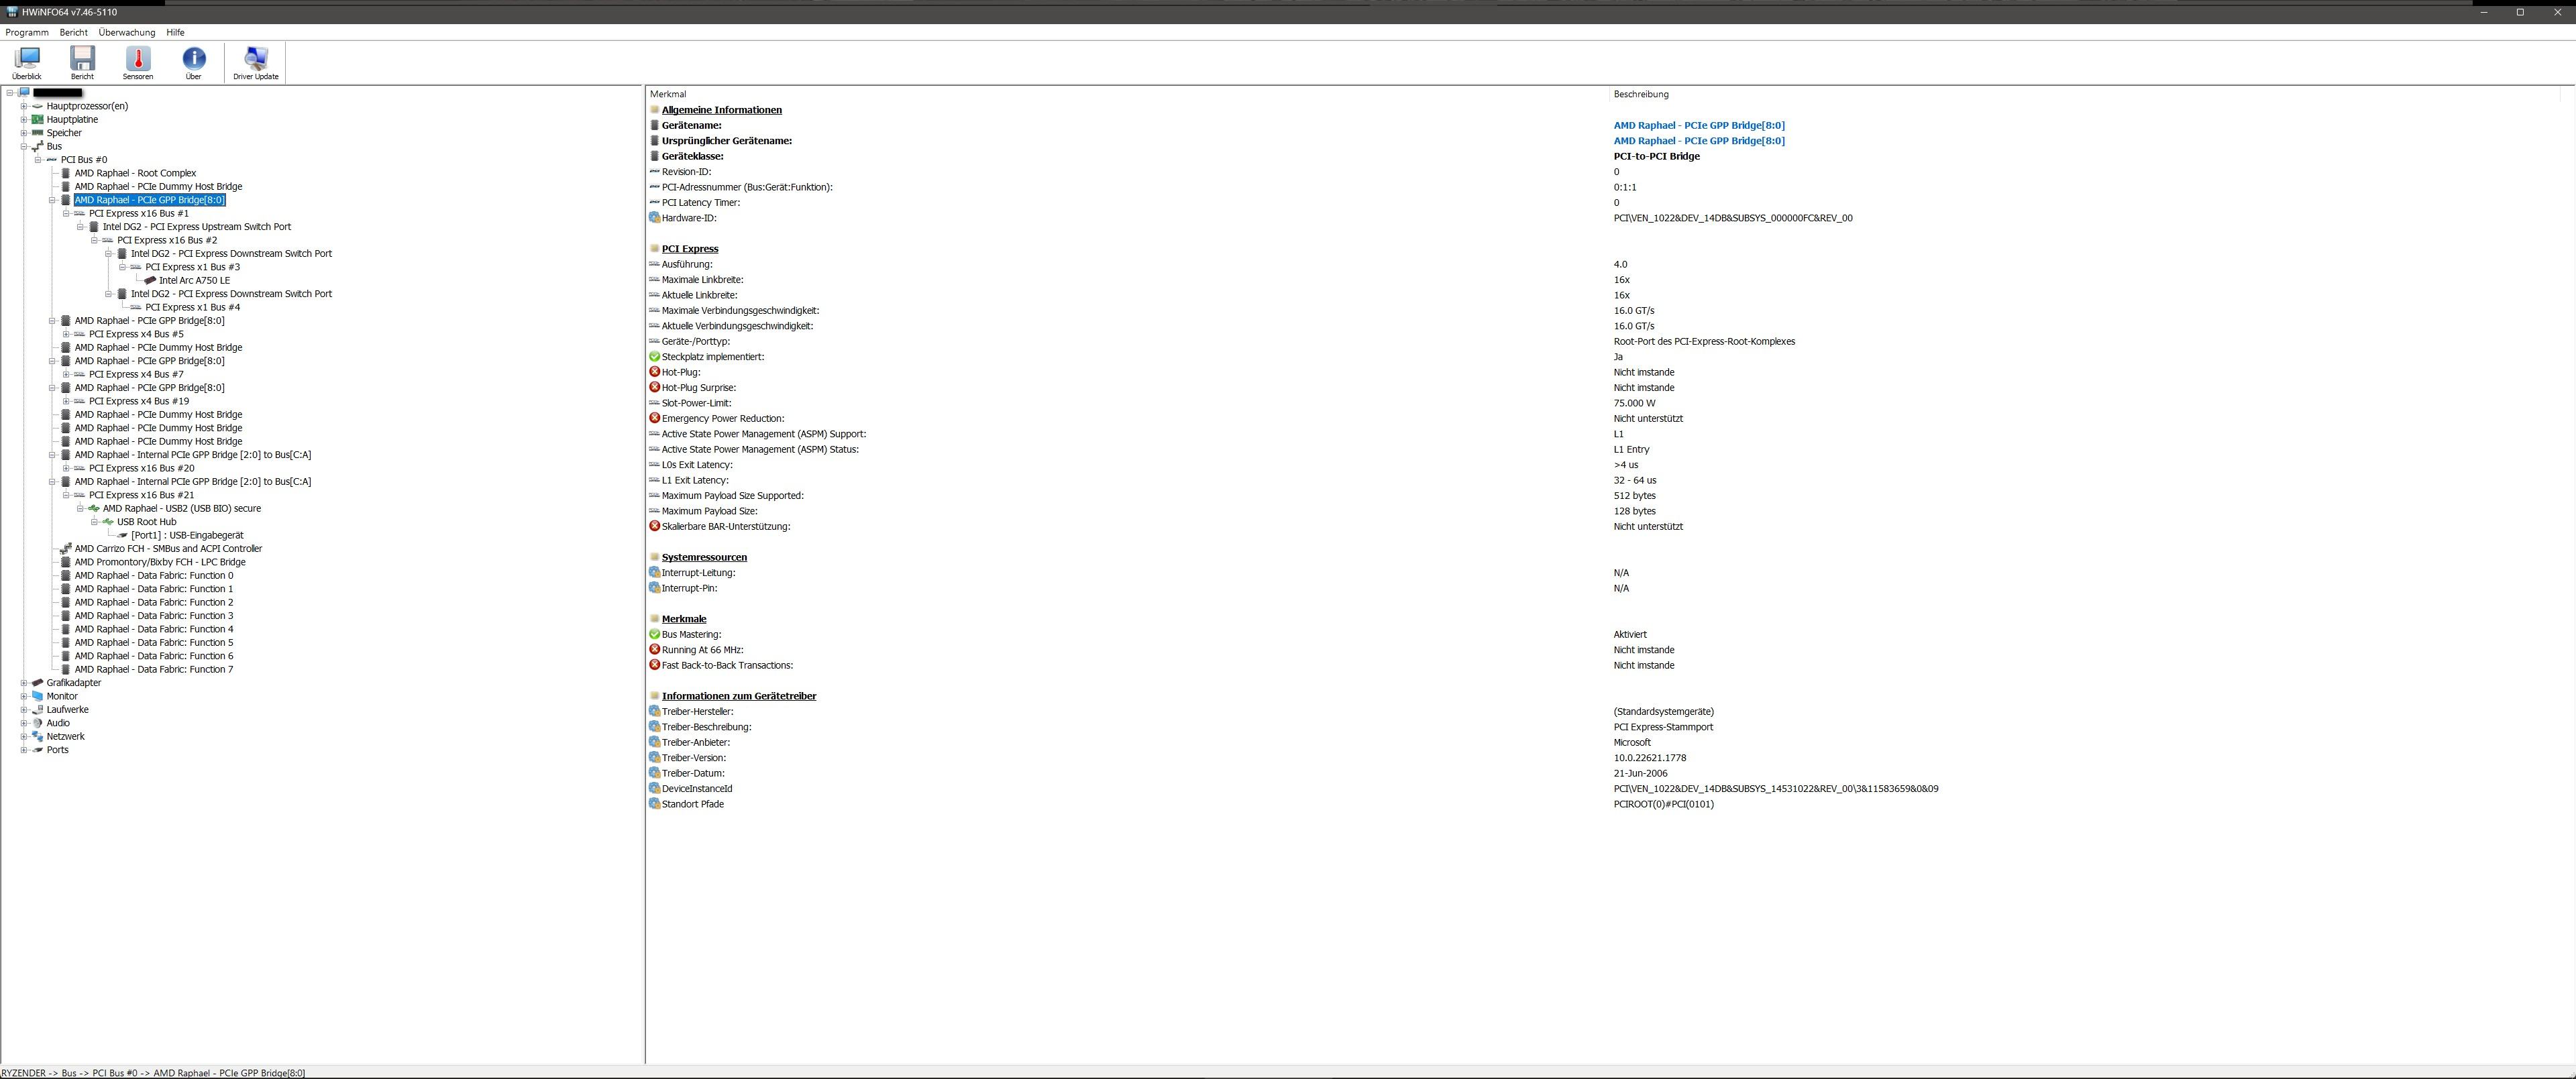Open the Überwachung menu
The width and height of the screenshot is (2576, 1079).
coord(127,32)
